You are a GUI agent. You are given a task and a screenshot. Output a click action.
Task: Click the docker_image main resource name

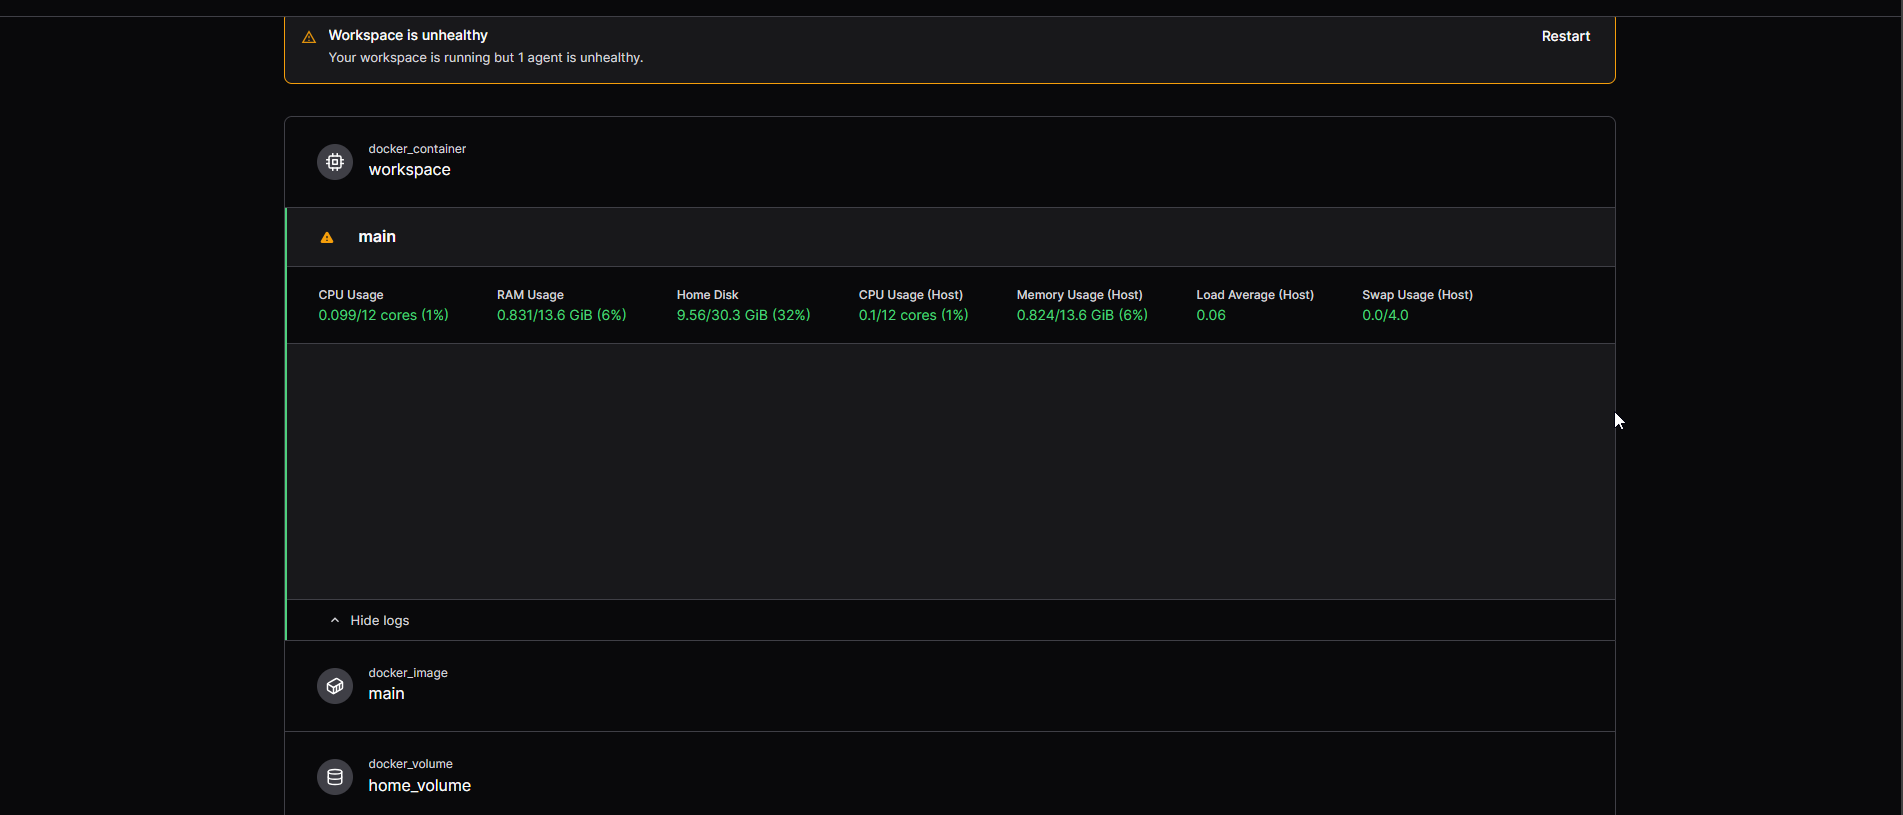[386, 694]
